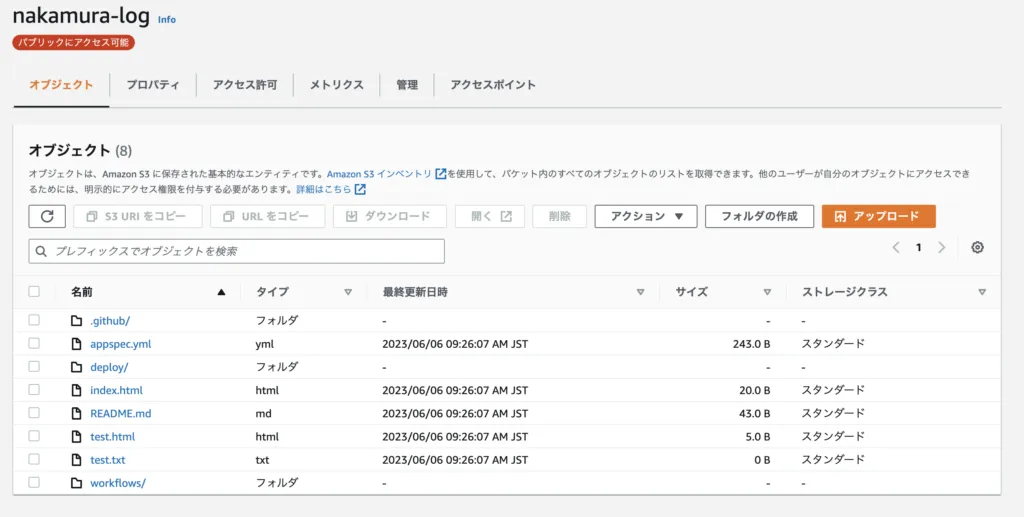Click external link icon after 詳細はこちら
The width and height of the screenshot is (1024, 517).
[x=360, y=189]
